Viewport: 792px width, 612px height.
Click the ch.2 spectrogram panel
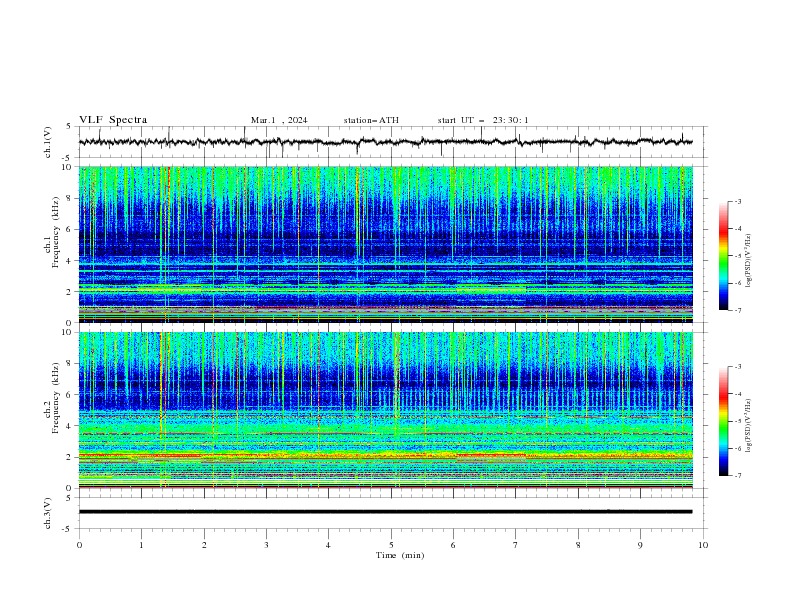tap(385, 410)
